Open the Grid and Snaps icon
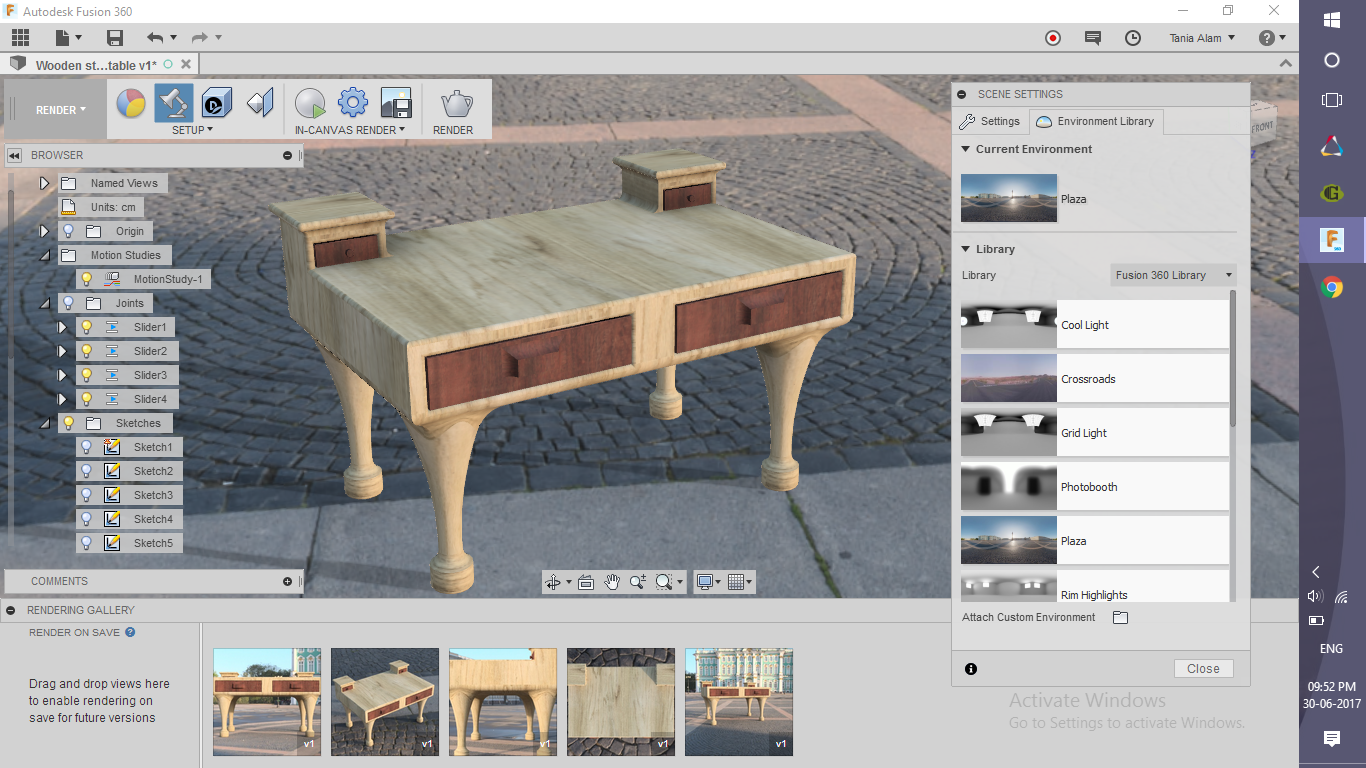 click(736, 582)
